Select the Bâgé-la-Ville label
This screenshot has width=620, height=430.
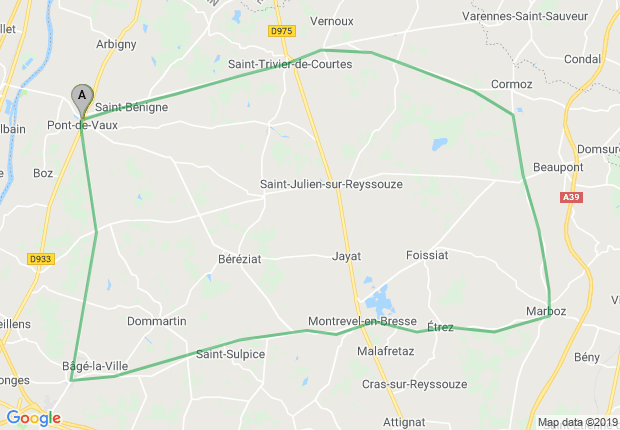(x=95, y=366)
